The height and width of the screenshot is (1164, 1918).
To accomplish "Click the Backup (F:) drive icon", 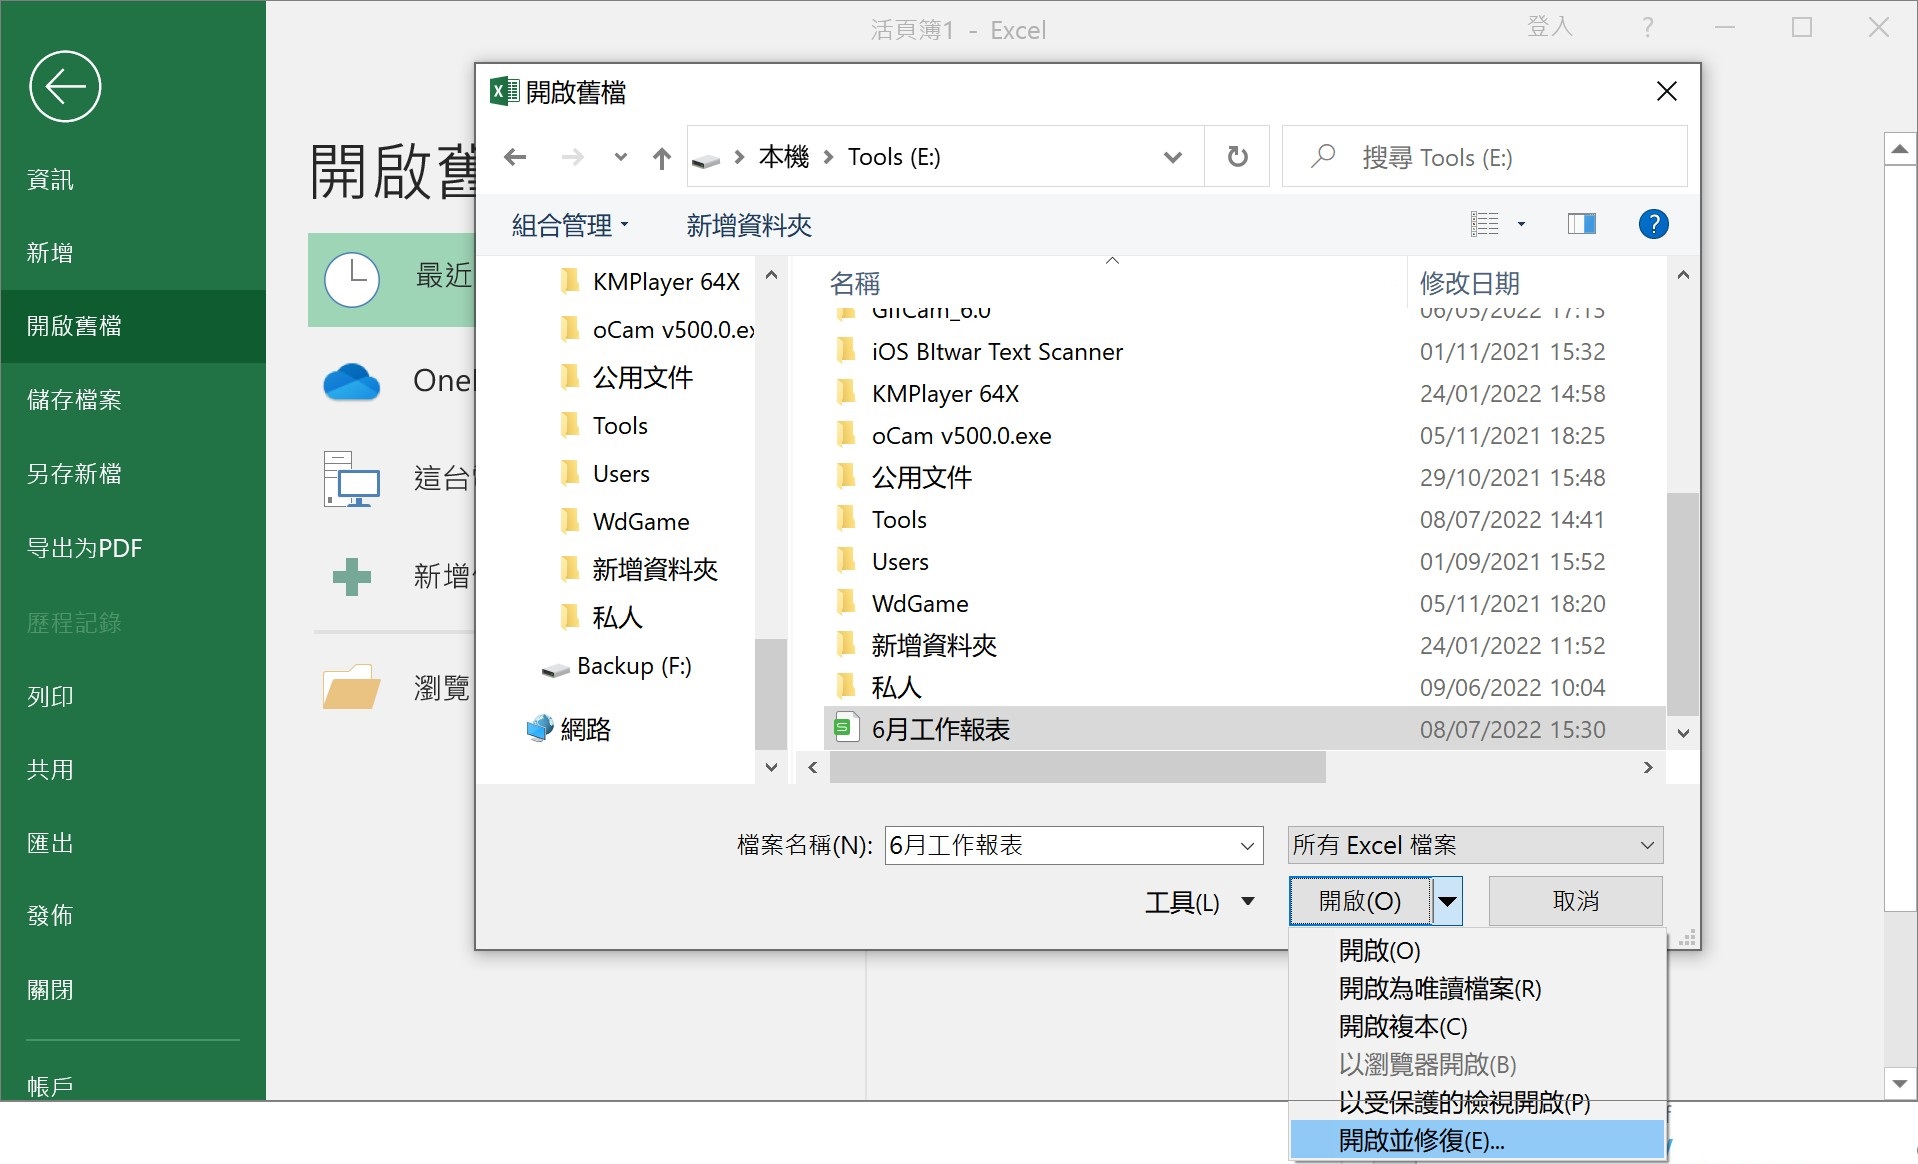I will click(x=555, y=668).
